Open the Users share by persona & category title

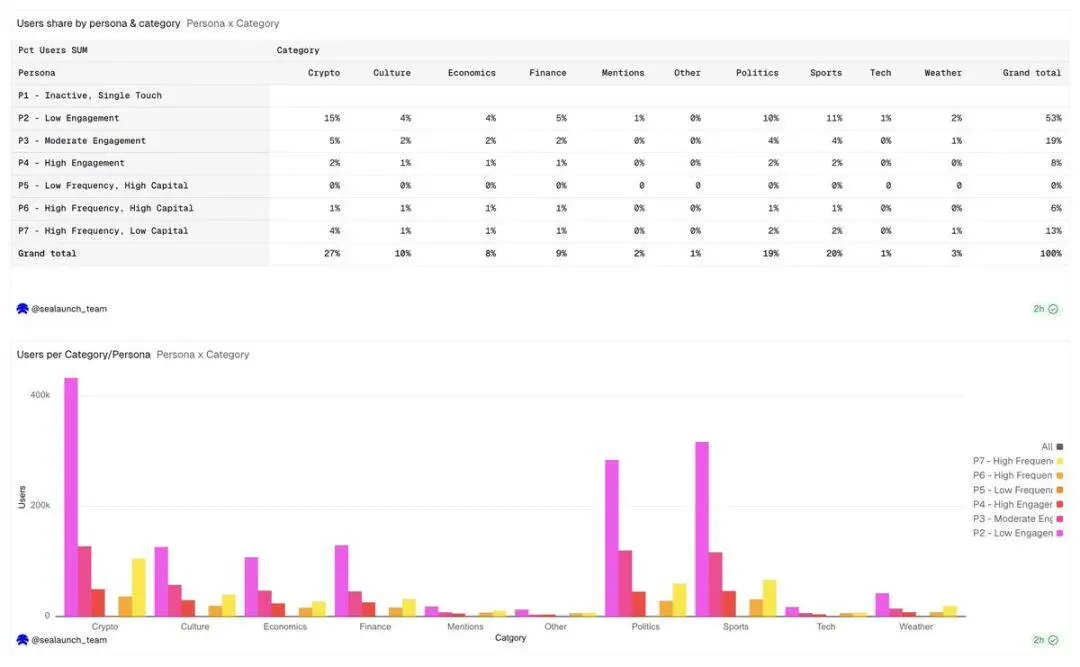(x=98, y=23)
